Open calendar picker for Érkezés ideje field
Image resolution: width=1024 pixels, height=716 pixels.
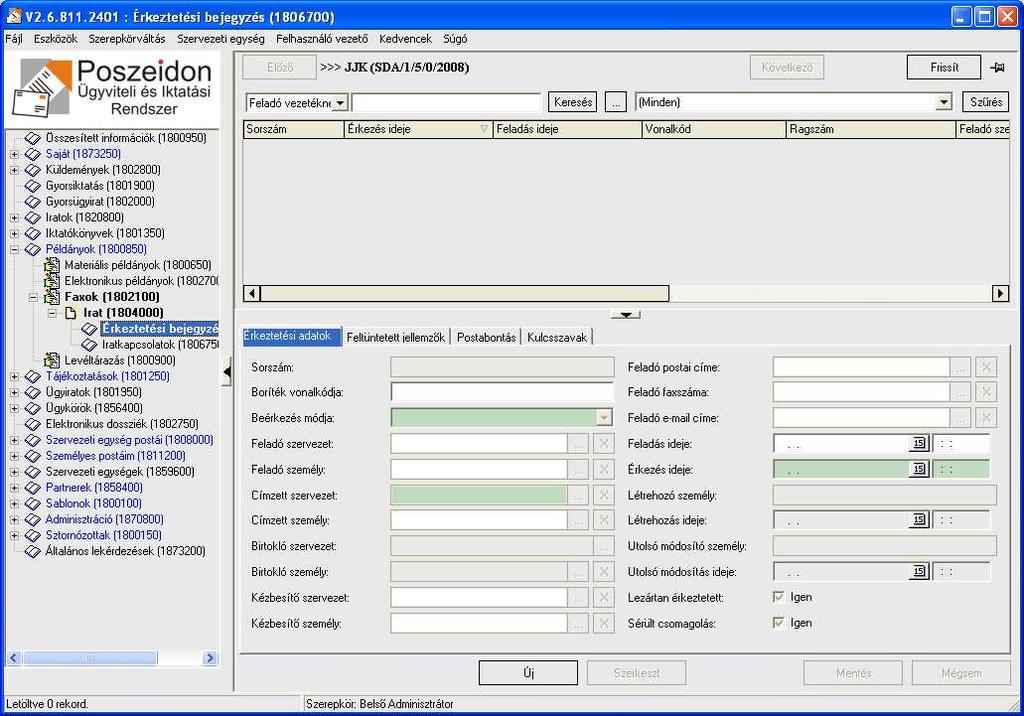click(919, 469)
